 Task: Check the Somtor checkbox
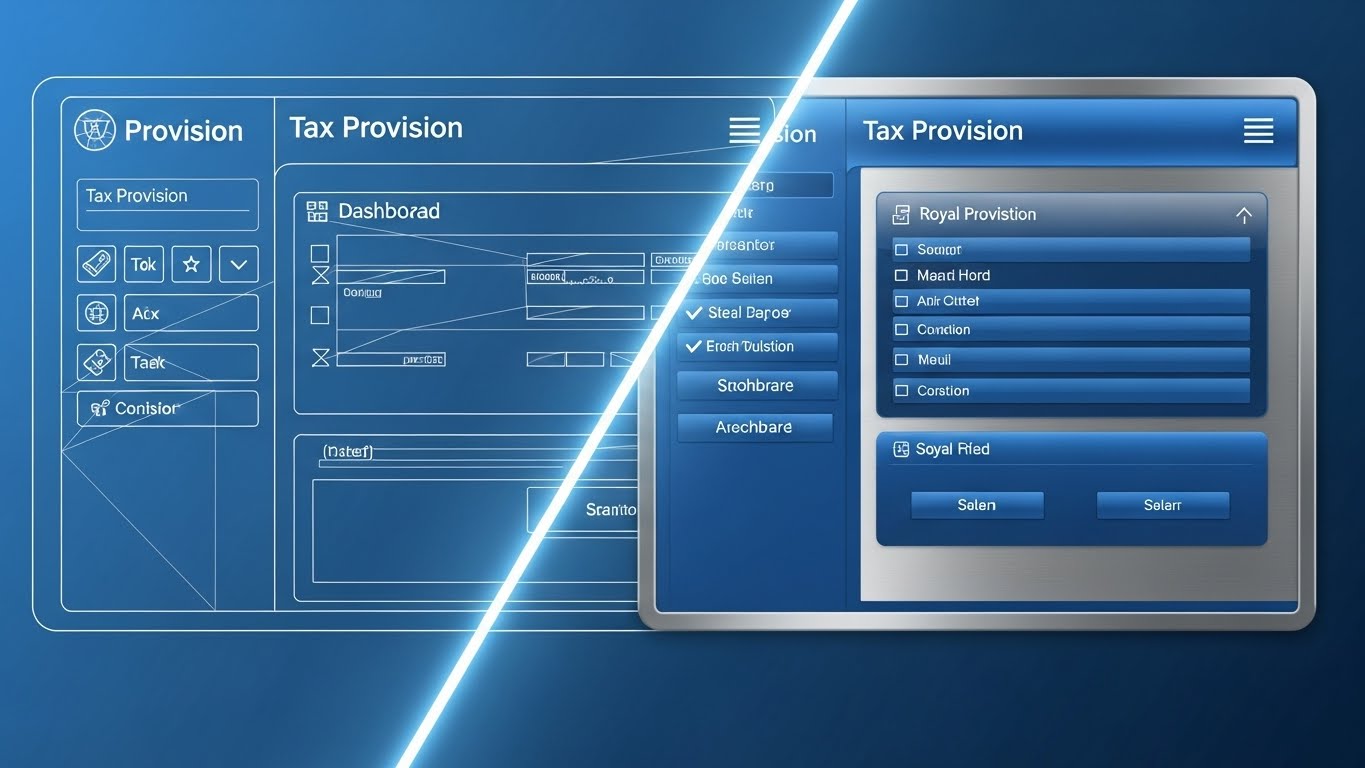[x=901, y=250]
